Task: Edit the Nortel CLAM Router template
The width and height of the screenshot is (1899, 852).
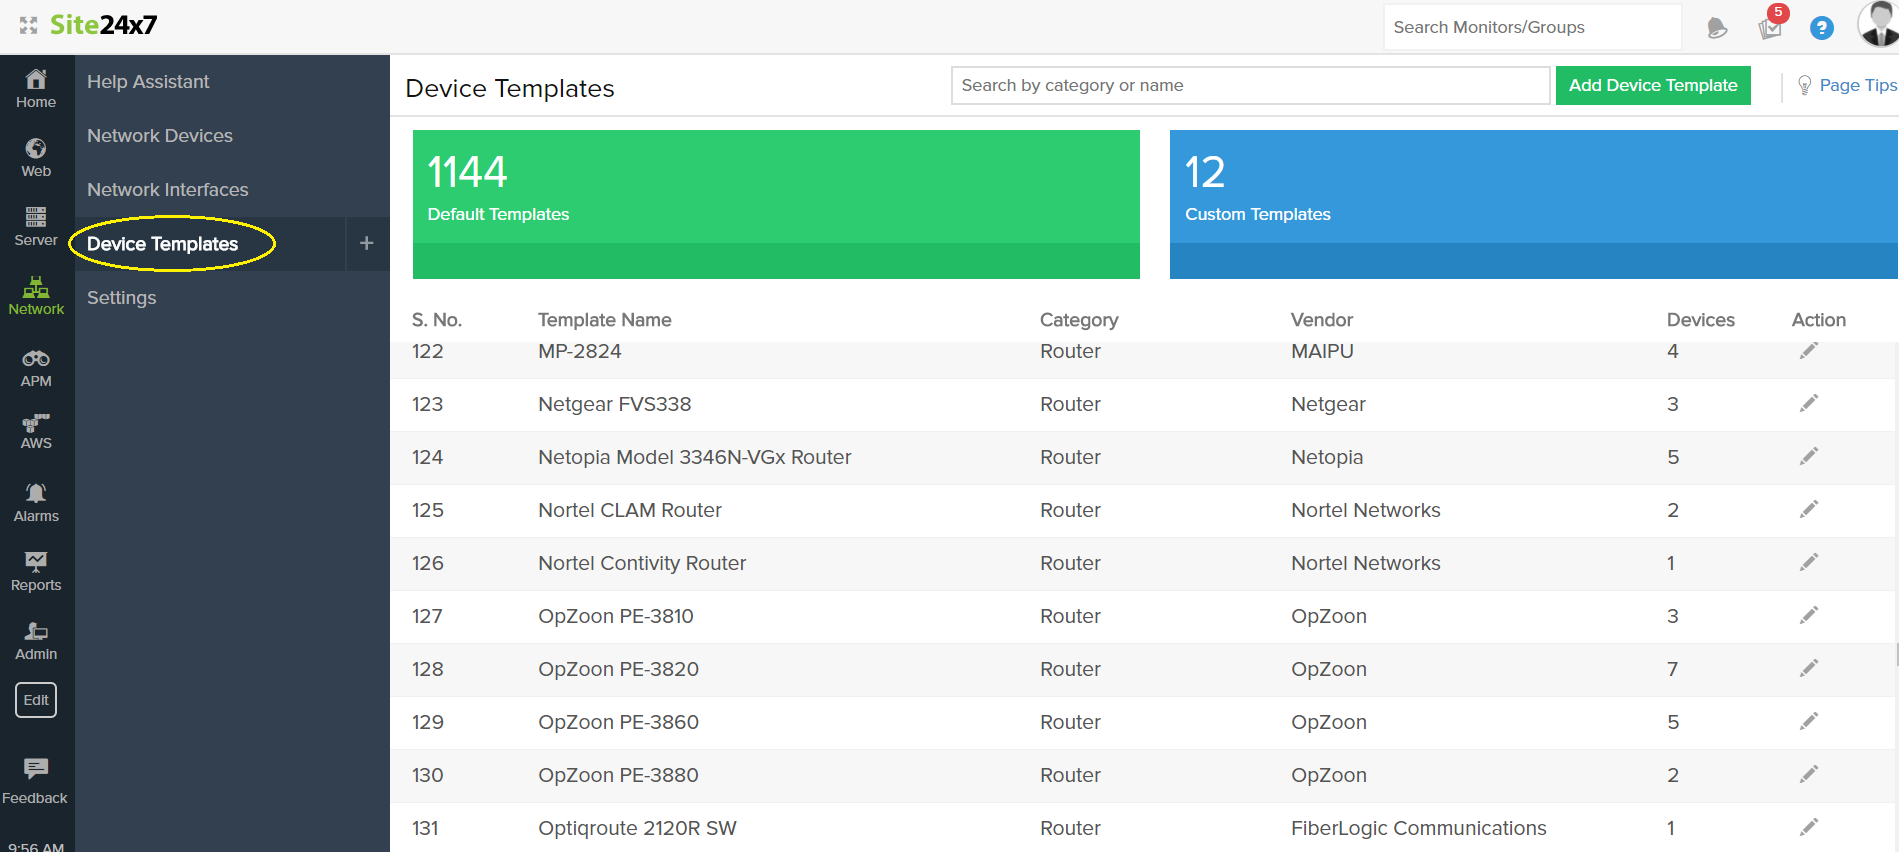Action: coord(1809,509)
